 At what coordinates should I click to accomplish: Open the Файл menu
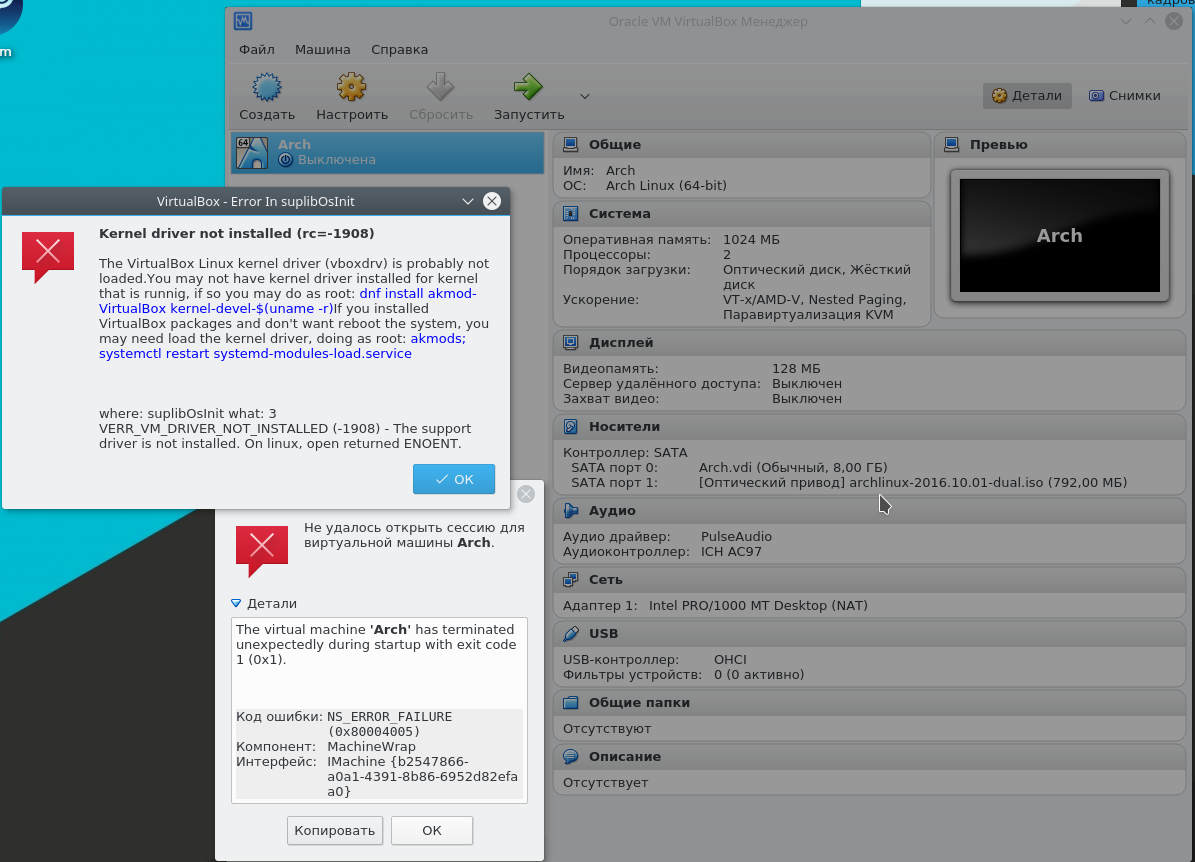(257, 50)
